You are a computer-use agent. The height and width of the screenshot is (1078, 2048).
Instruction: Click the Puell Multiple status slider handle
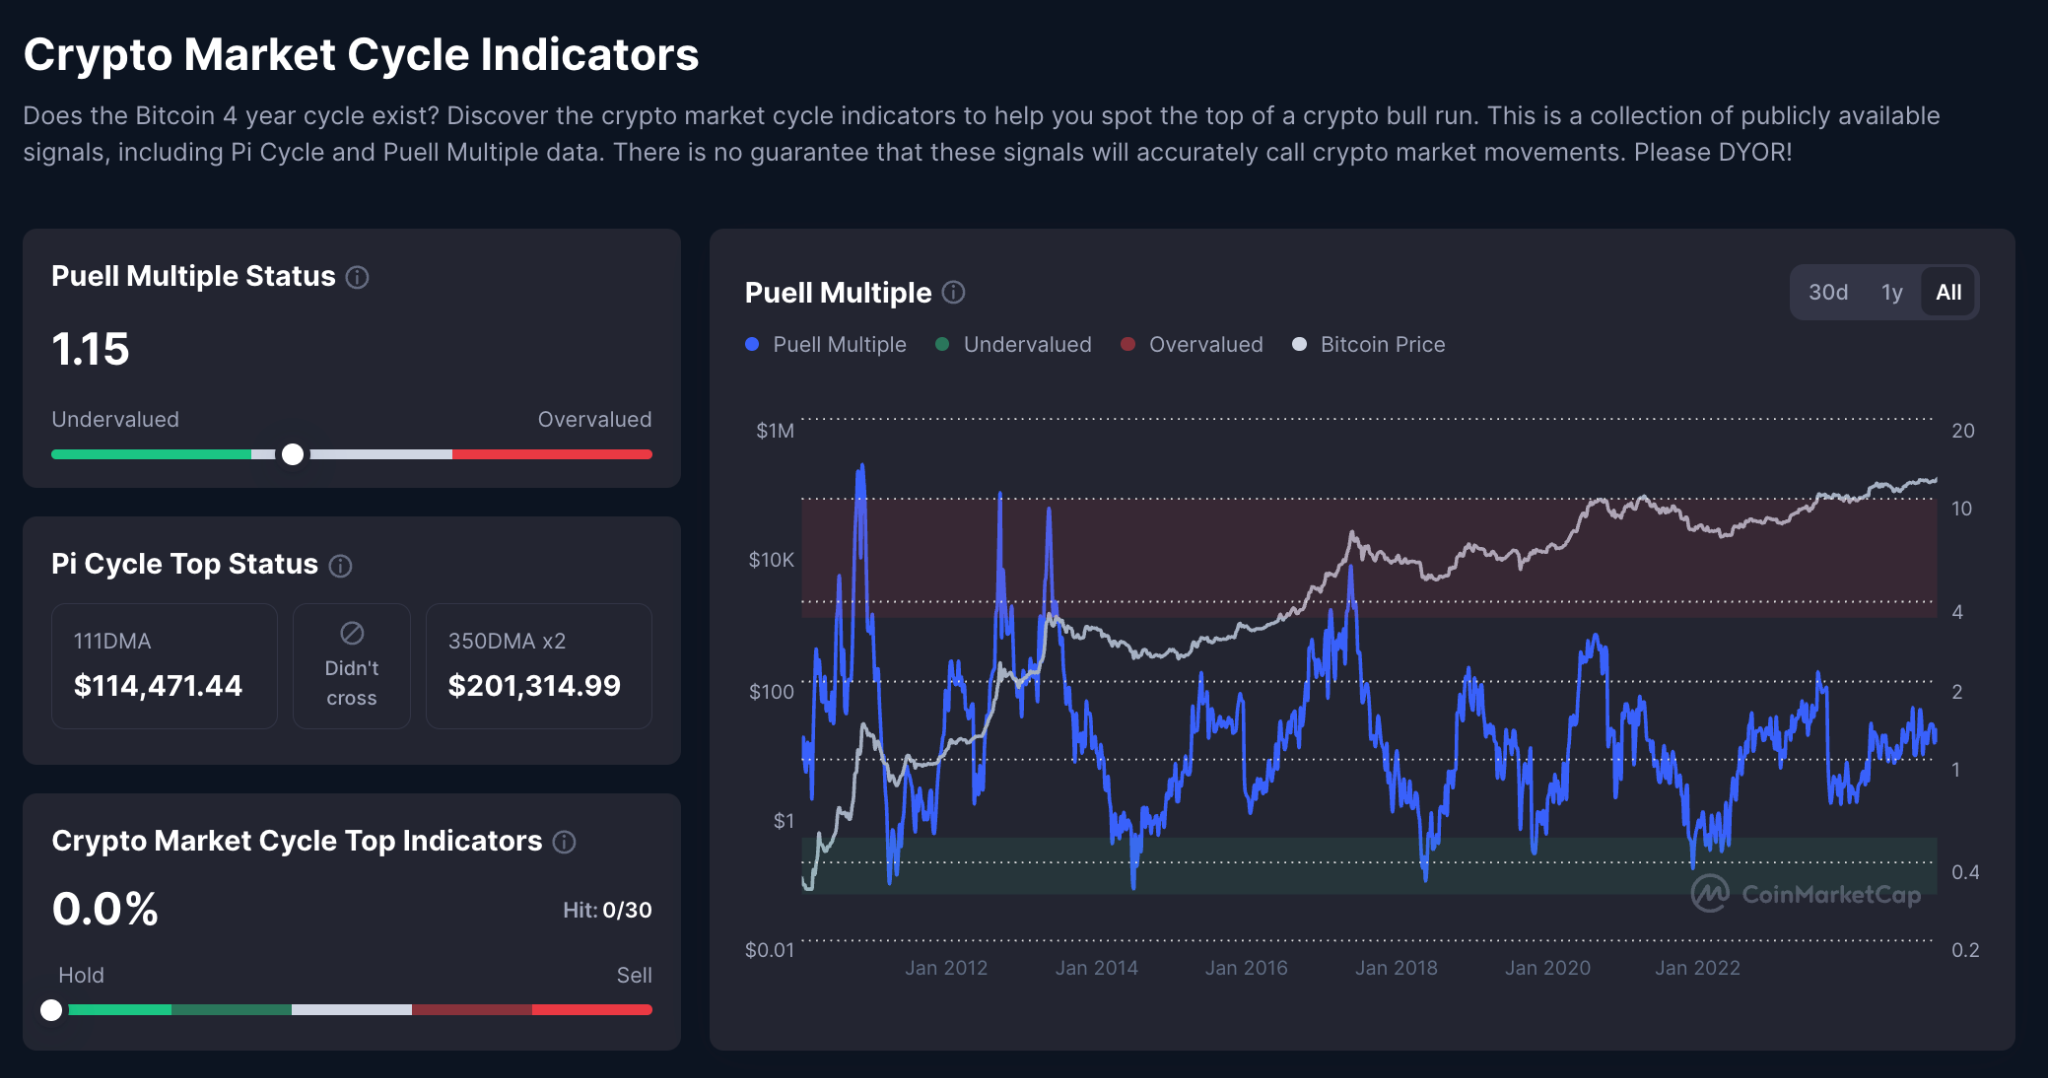pyautogui.click(x=292, y=455)
